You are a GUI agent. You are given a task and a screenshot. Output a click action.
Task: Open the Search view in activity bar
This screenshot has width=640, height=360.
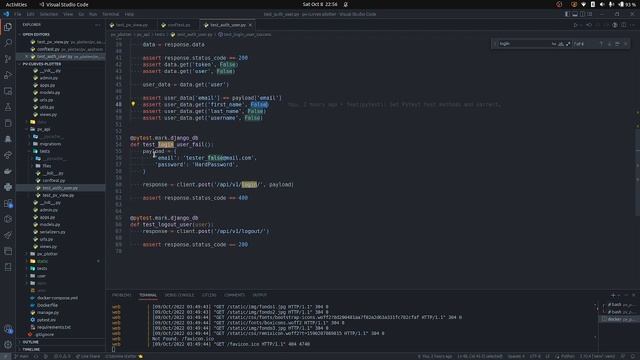[x=8, y=43]
